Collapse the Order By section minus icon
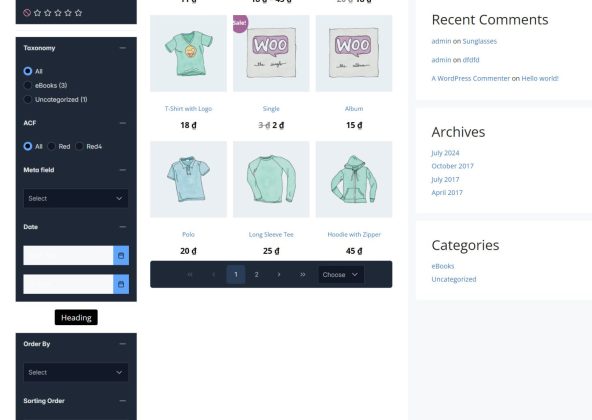 pyautogui.click(x=123, y=344)
